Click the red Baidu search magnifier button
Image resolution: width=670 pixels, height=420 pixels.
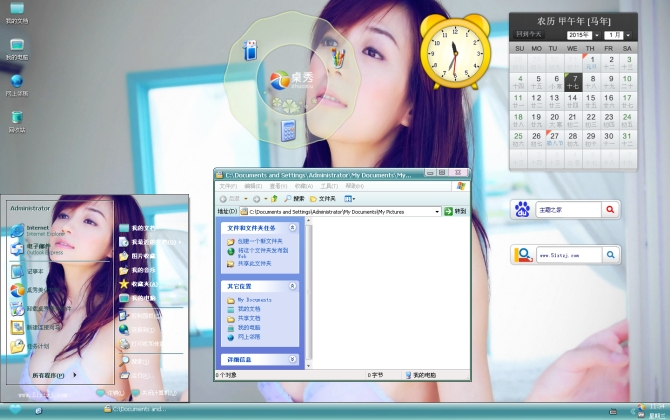click(610, 209)
